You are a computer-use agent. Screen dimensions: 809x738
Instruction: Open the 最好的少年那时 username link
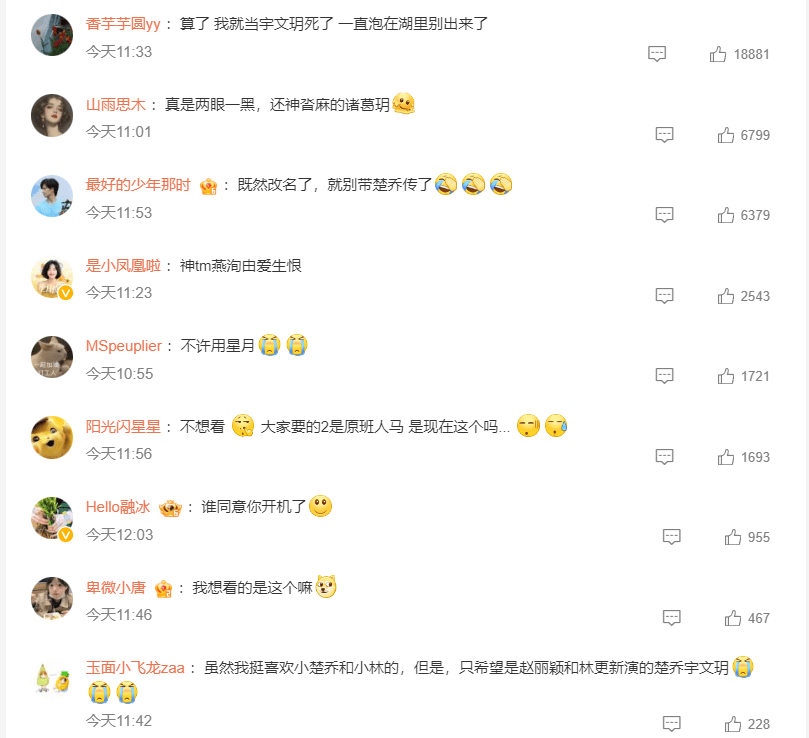coord(138,185)
